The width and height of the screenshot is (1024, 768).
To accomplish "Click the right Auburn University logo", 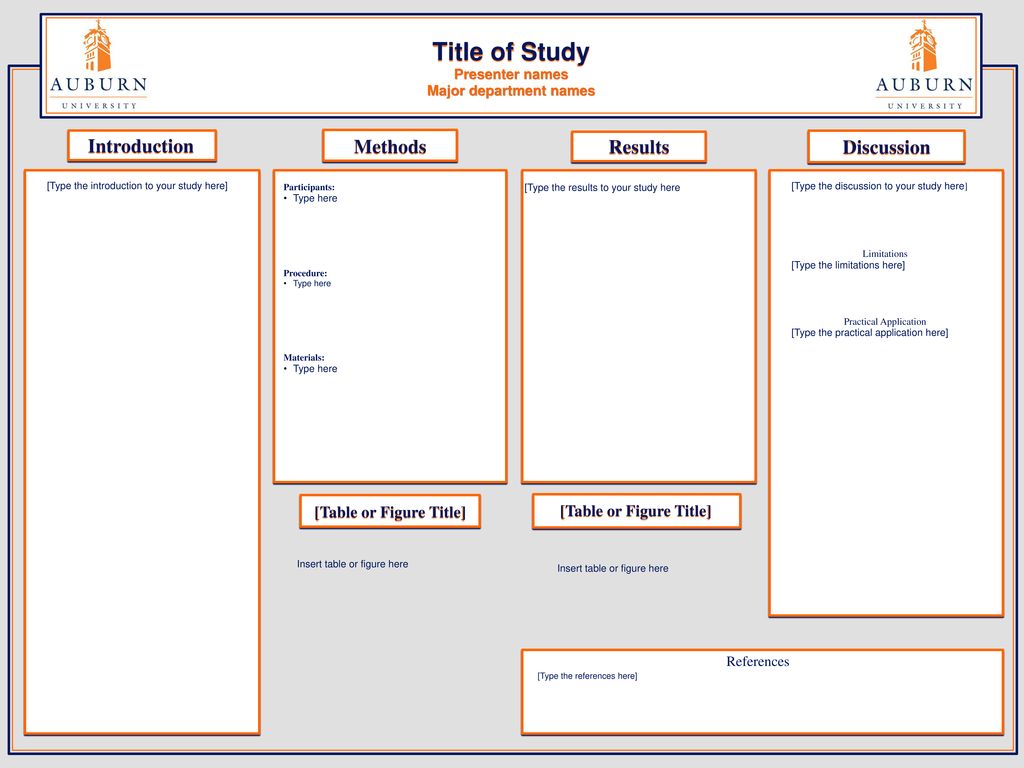I will pyautogui.click(x=924, y=65).
